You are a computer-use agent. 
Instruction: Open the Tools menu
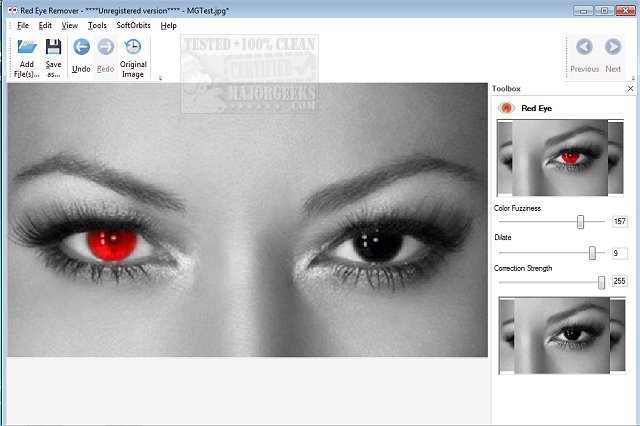(x=97, y=25)
